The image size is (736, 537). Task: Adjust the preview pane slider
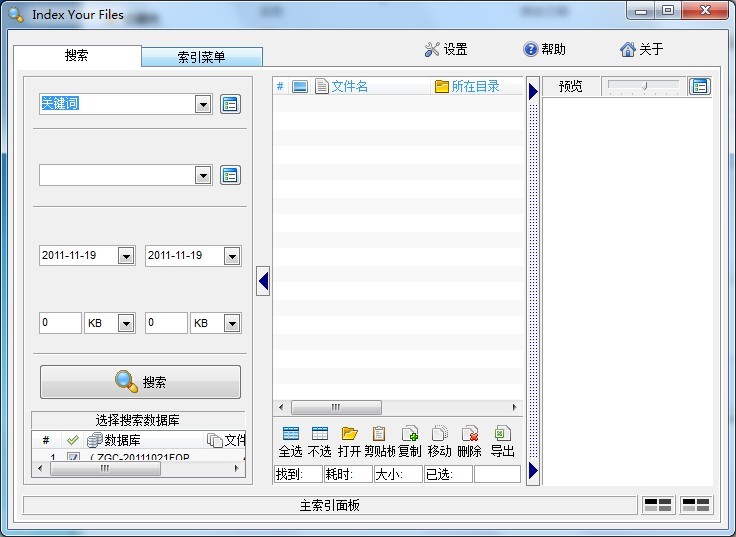click(x=644, y=86)
